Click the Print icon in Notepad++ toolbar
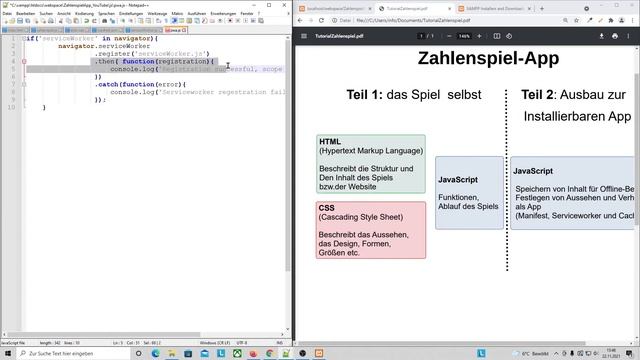The width and height of the screenshot is (640, 360). 51,21
